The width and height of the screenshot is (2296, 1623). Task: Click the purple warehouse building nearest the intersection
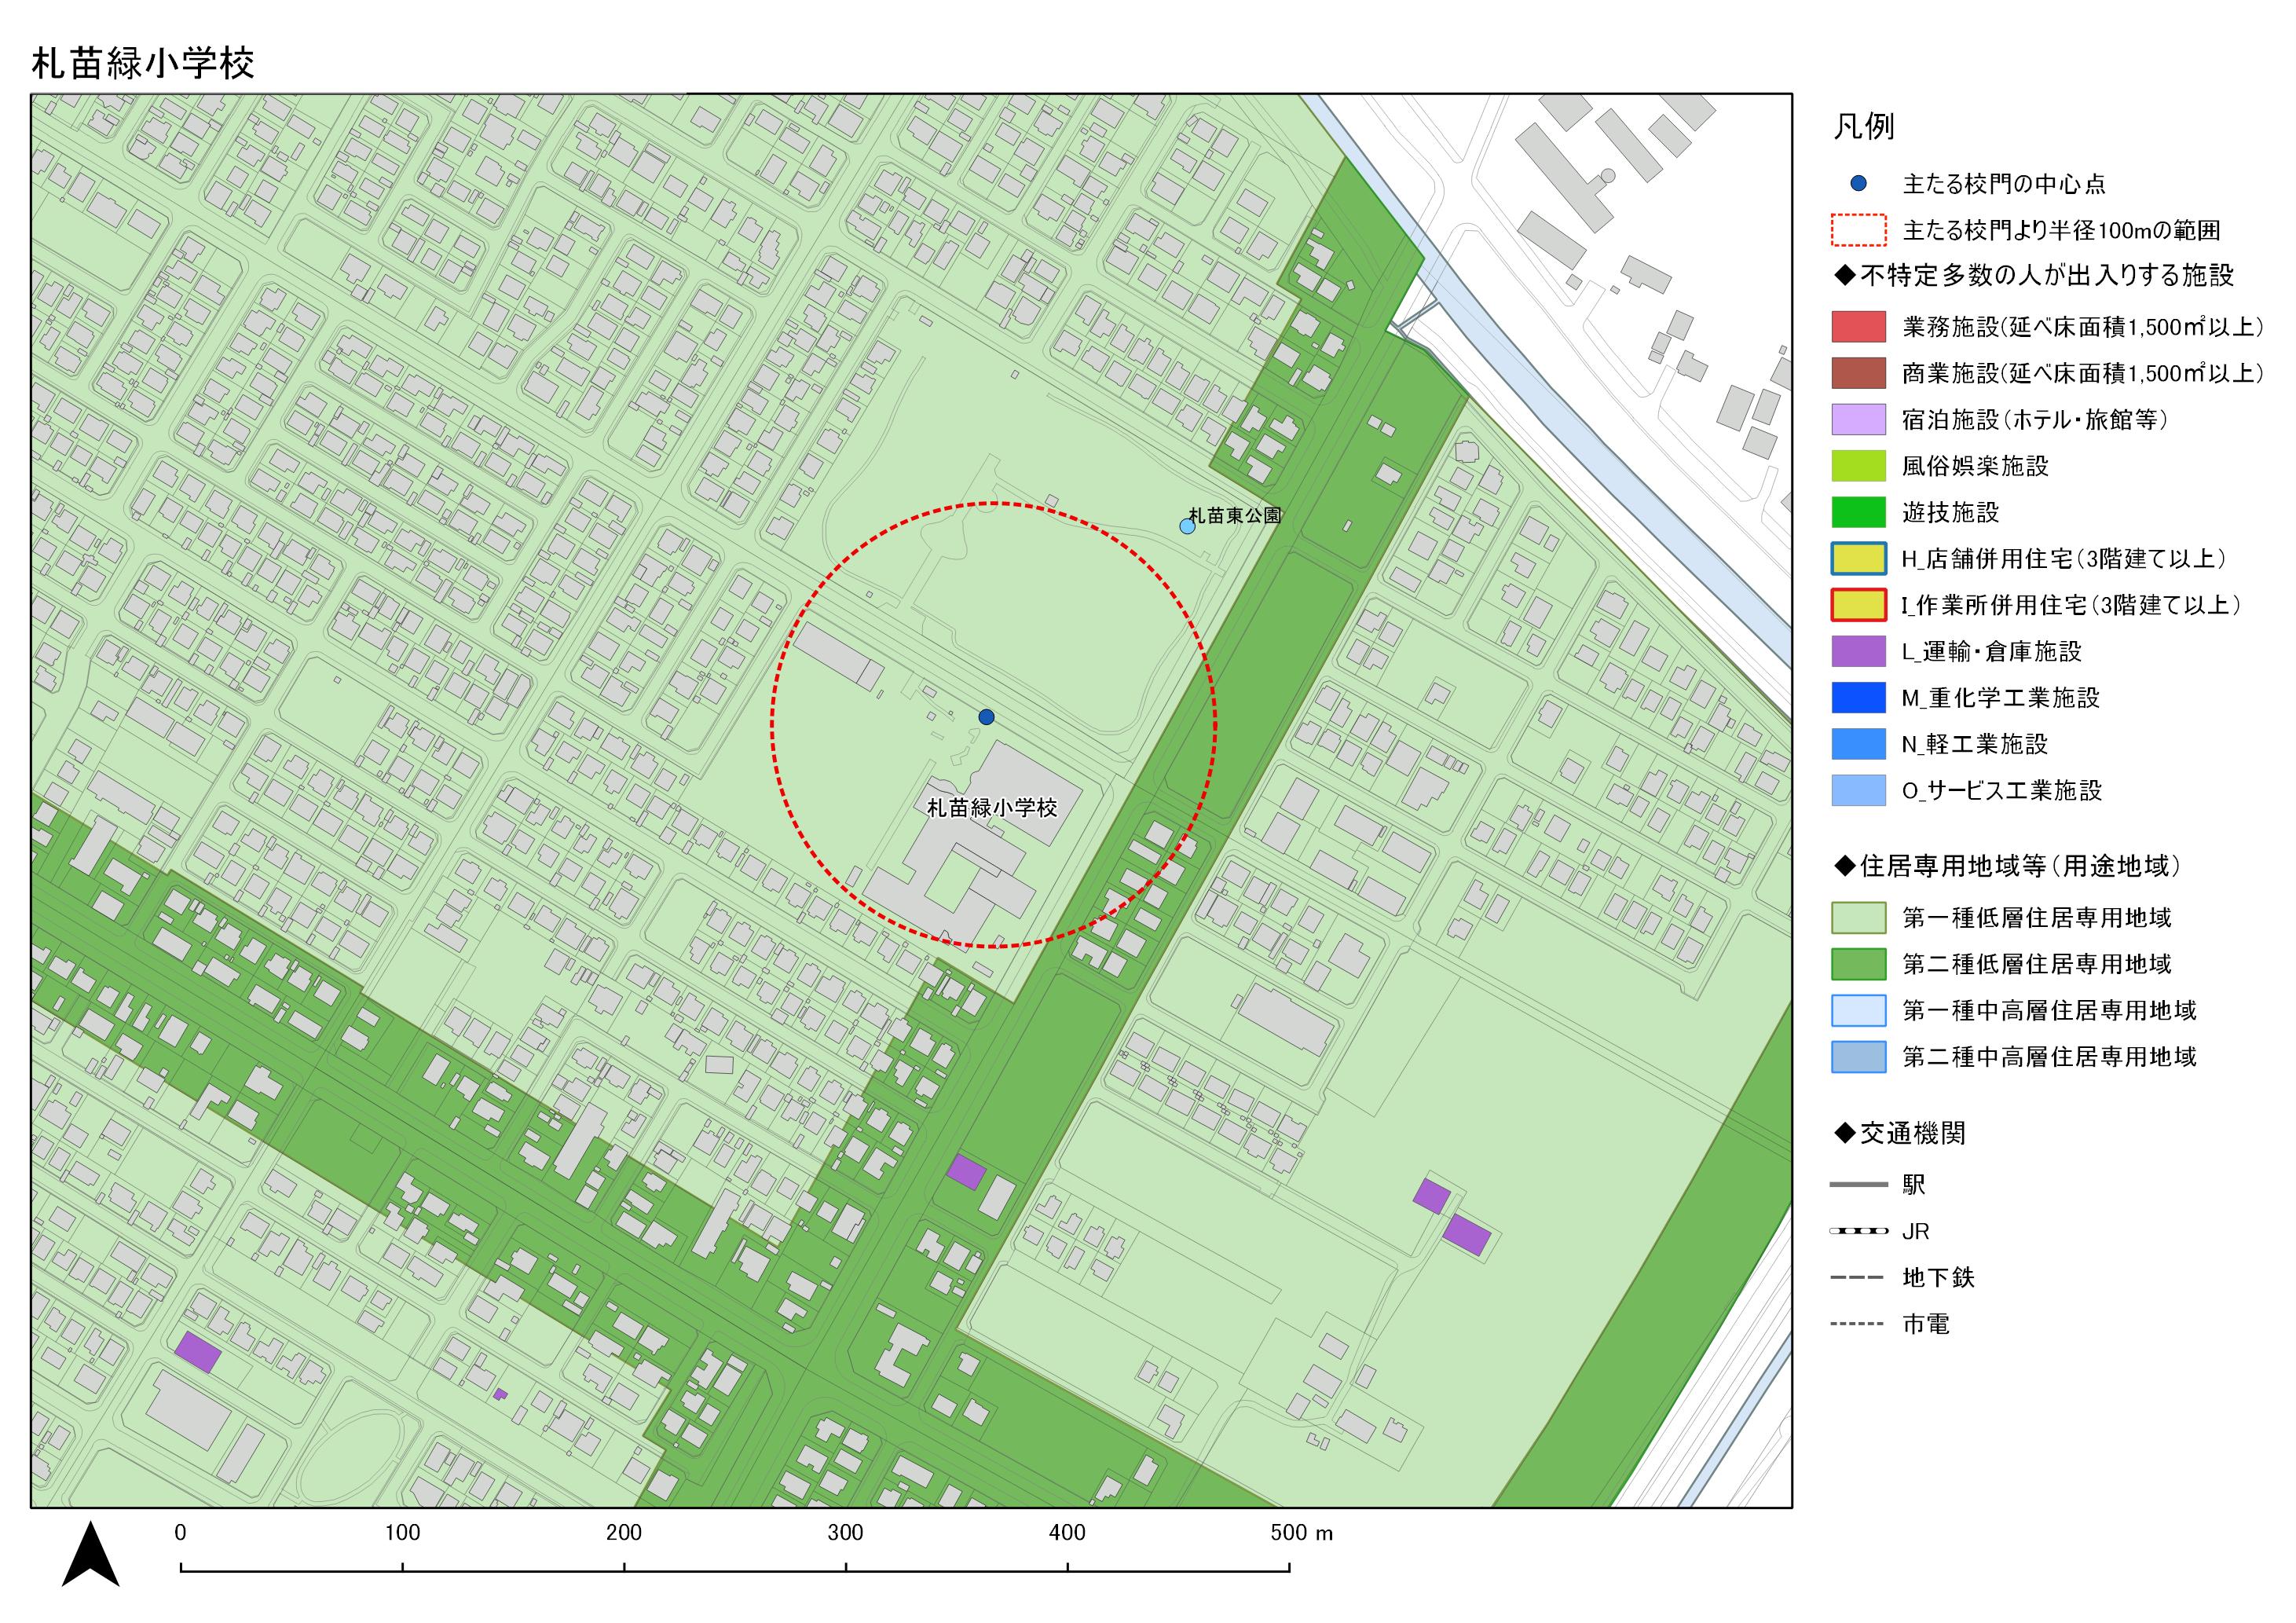pyautogui.click(x=966, y=1171)
